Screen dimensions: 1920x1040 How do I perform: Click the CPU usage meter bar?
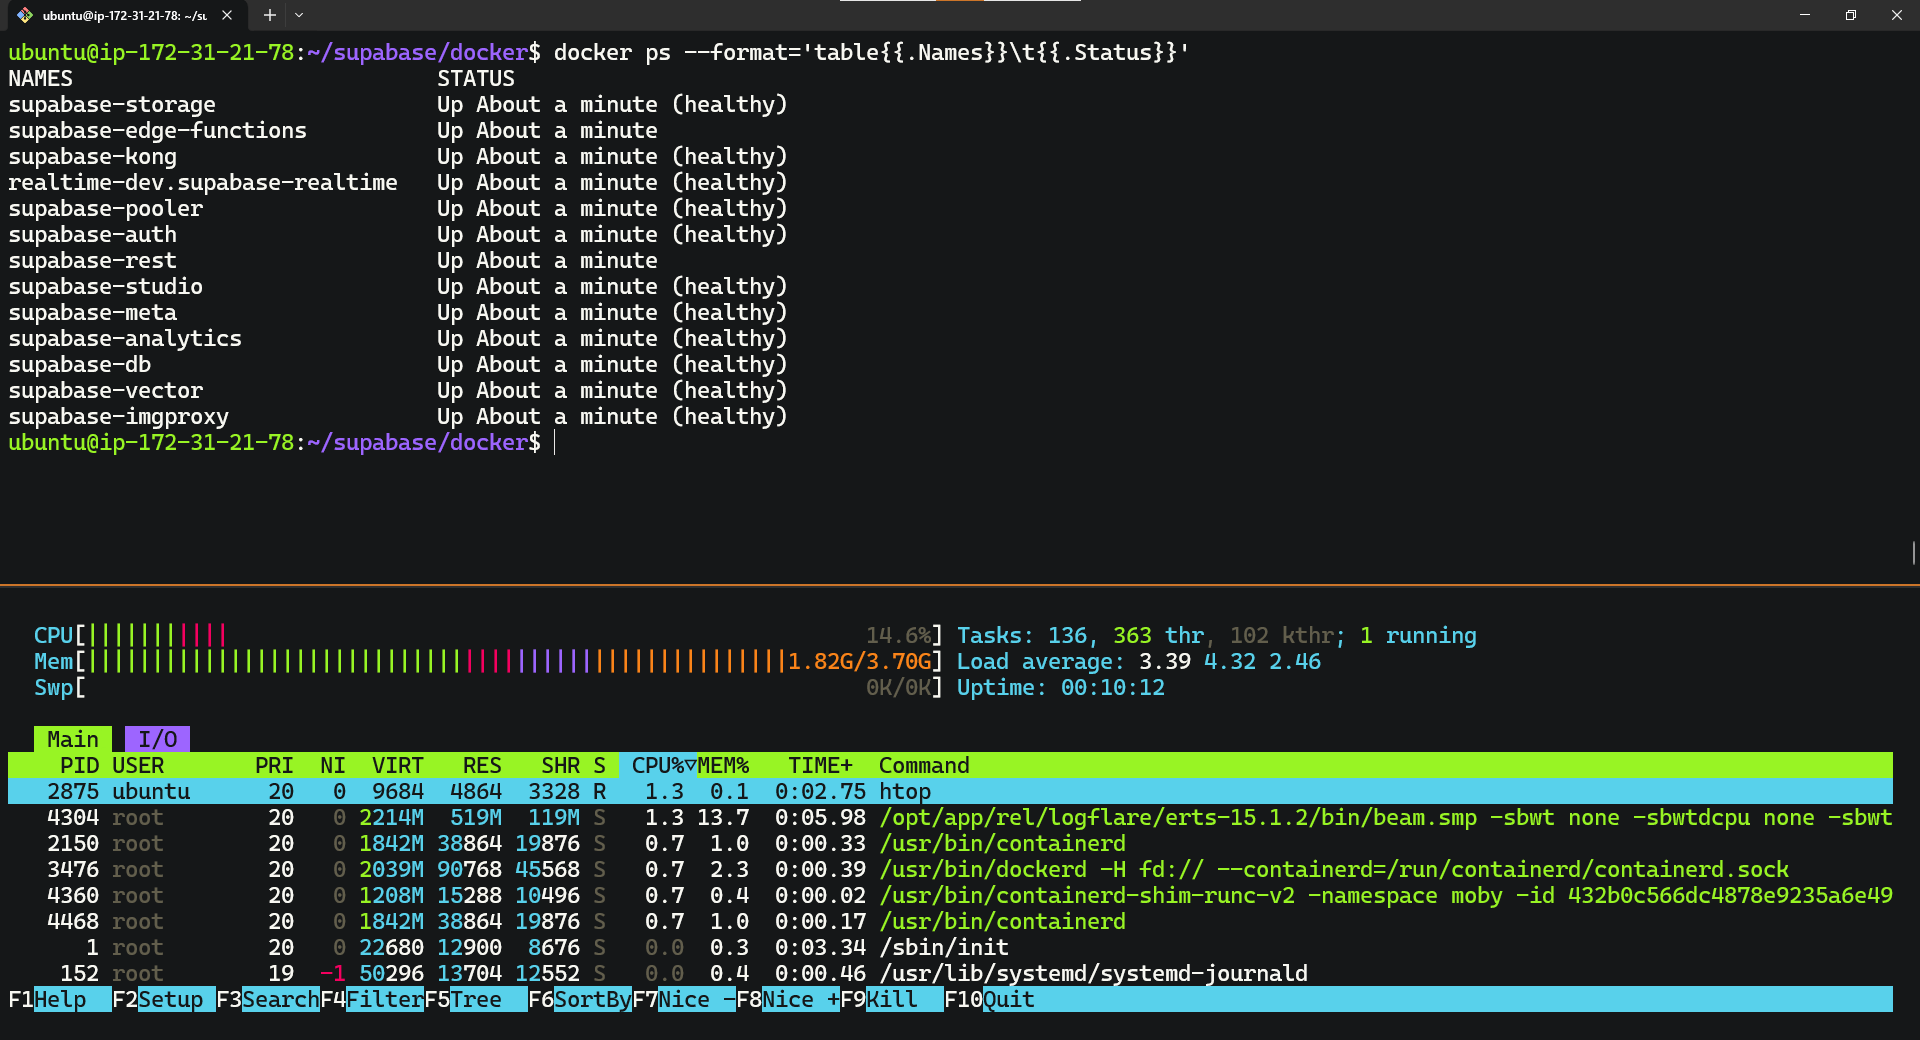[488, 635]
